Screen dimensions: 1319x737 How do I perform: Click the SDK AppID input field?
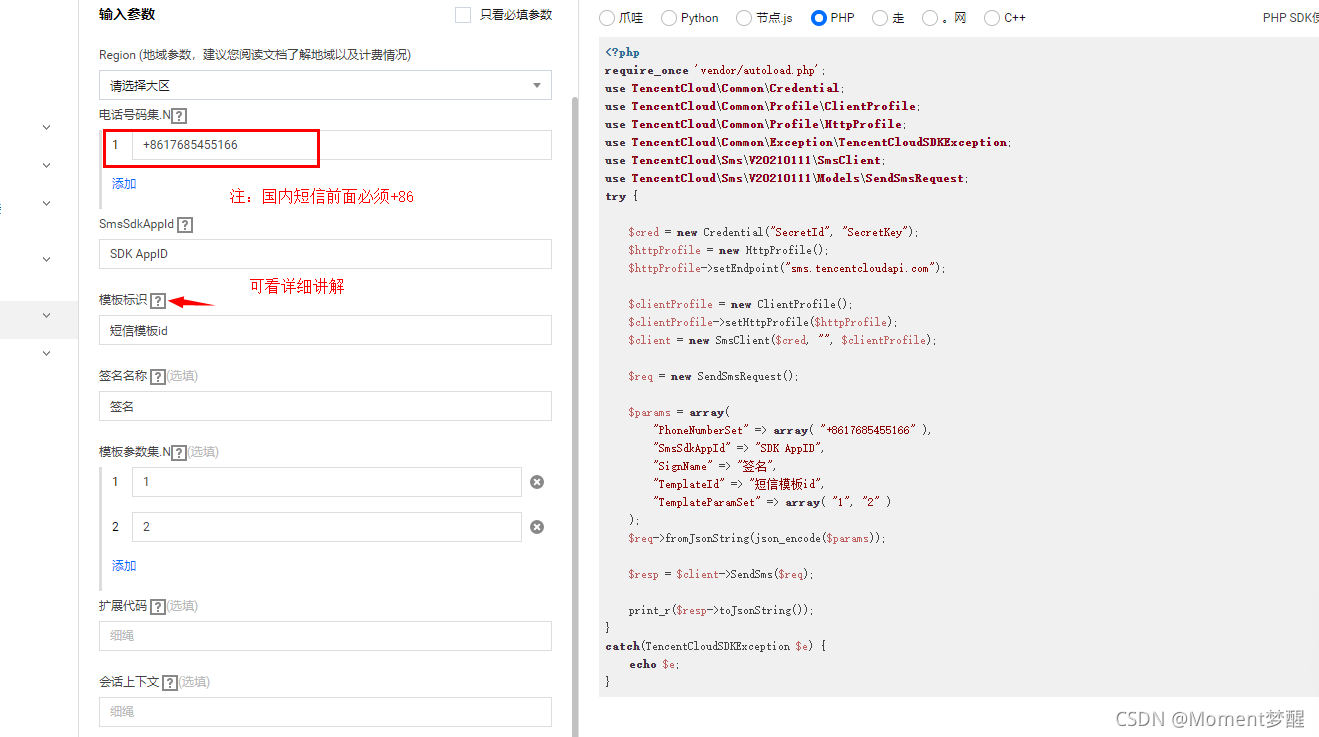tap(325, 254)
